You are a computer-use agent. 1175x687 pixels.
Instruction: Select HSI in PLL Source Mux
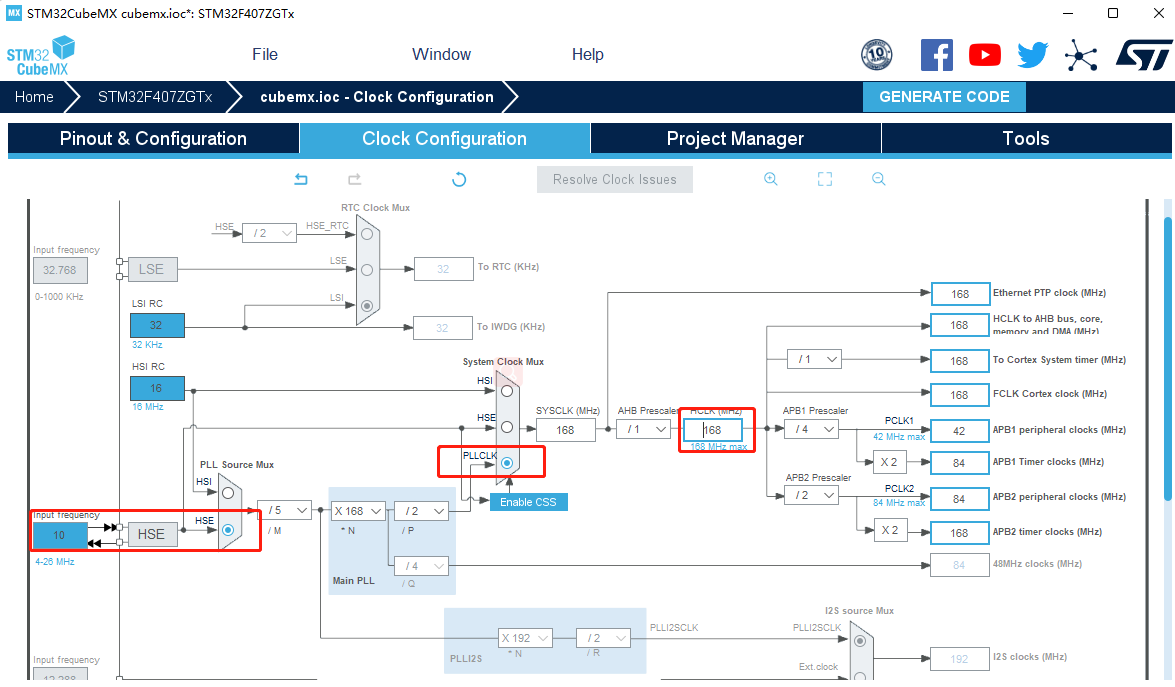pos(229,493)
